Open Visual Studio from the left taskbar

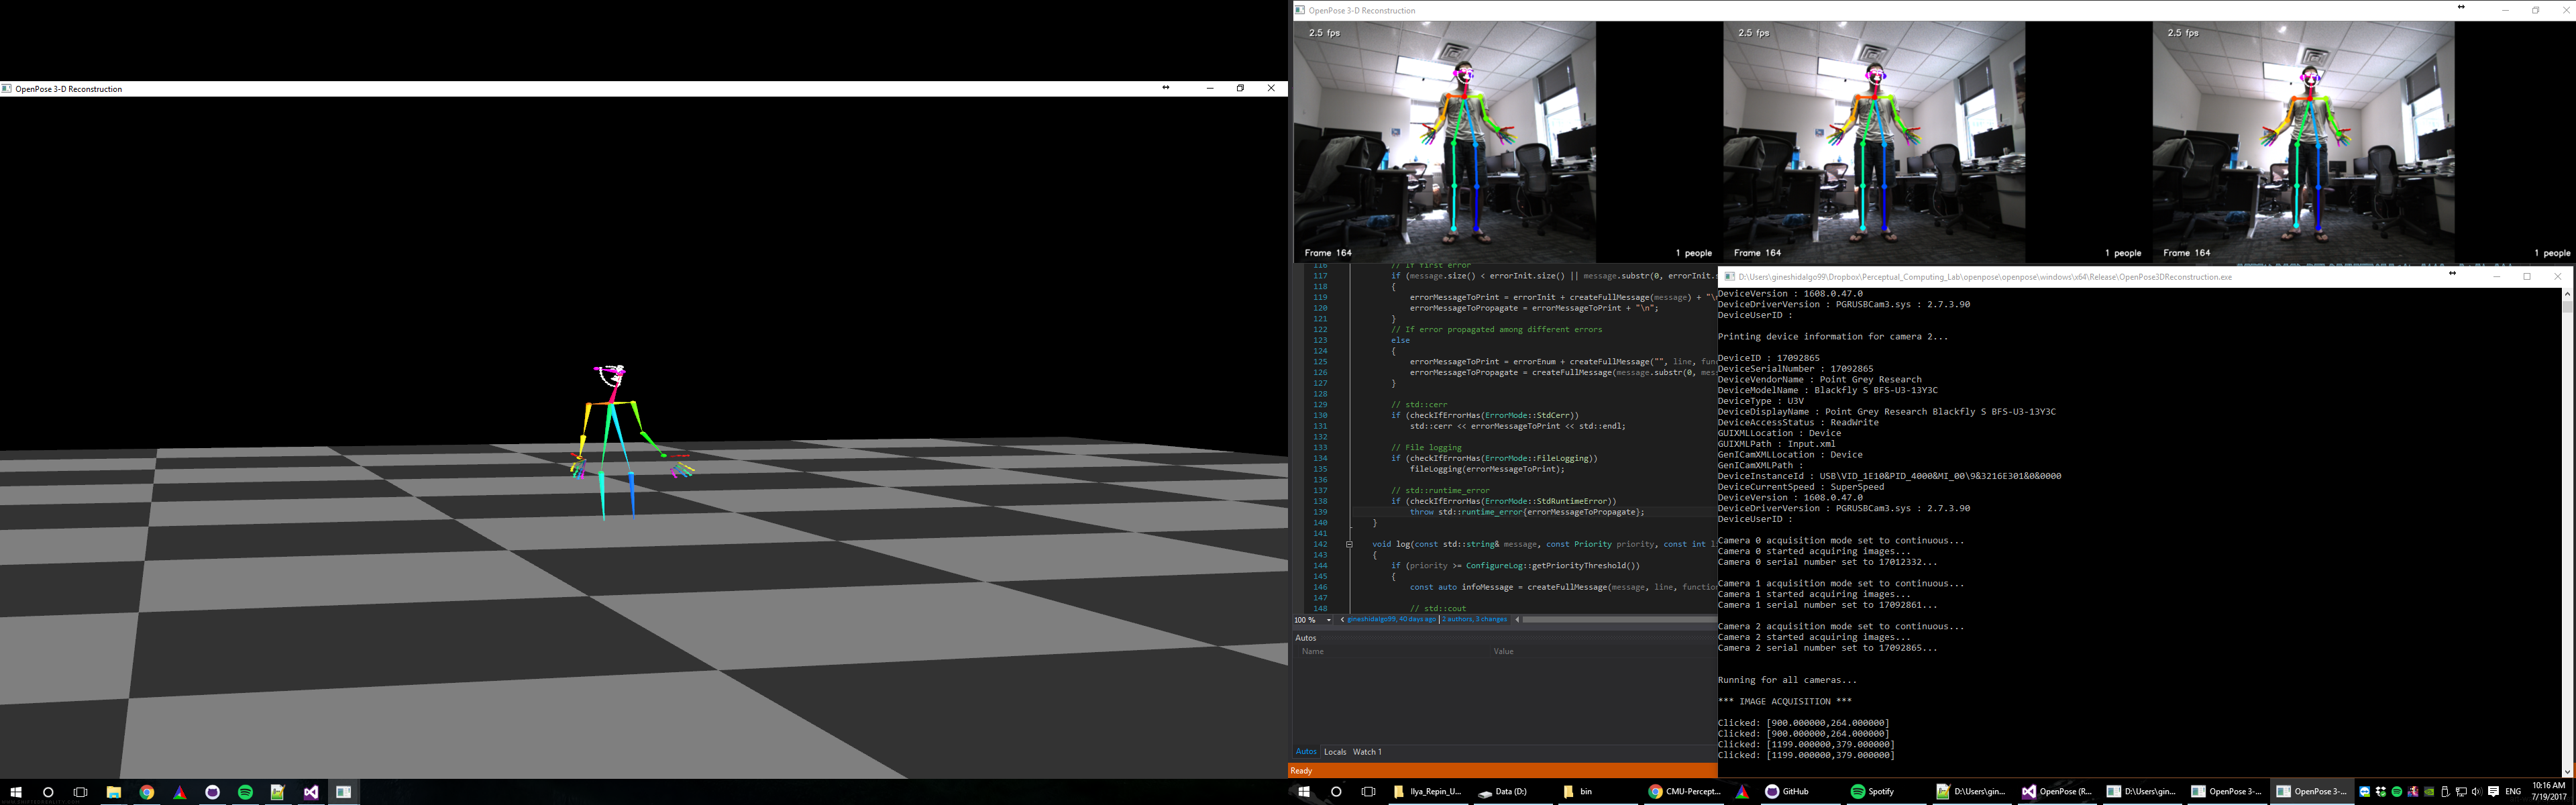[311, 792]
